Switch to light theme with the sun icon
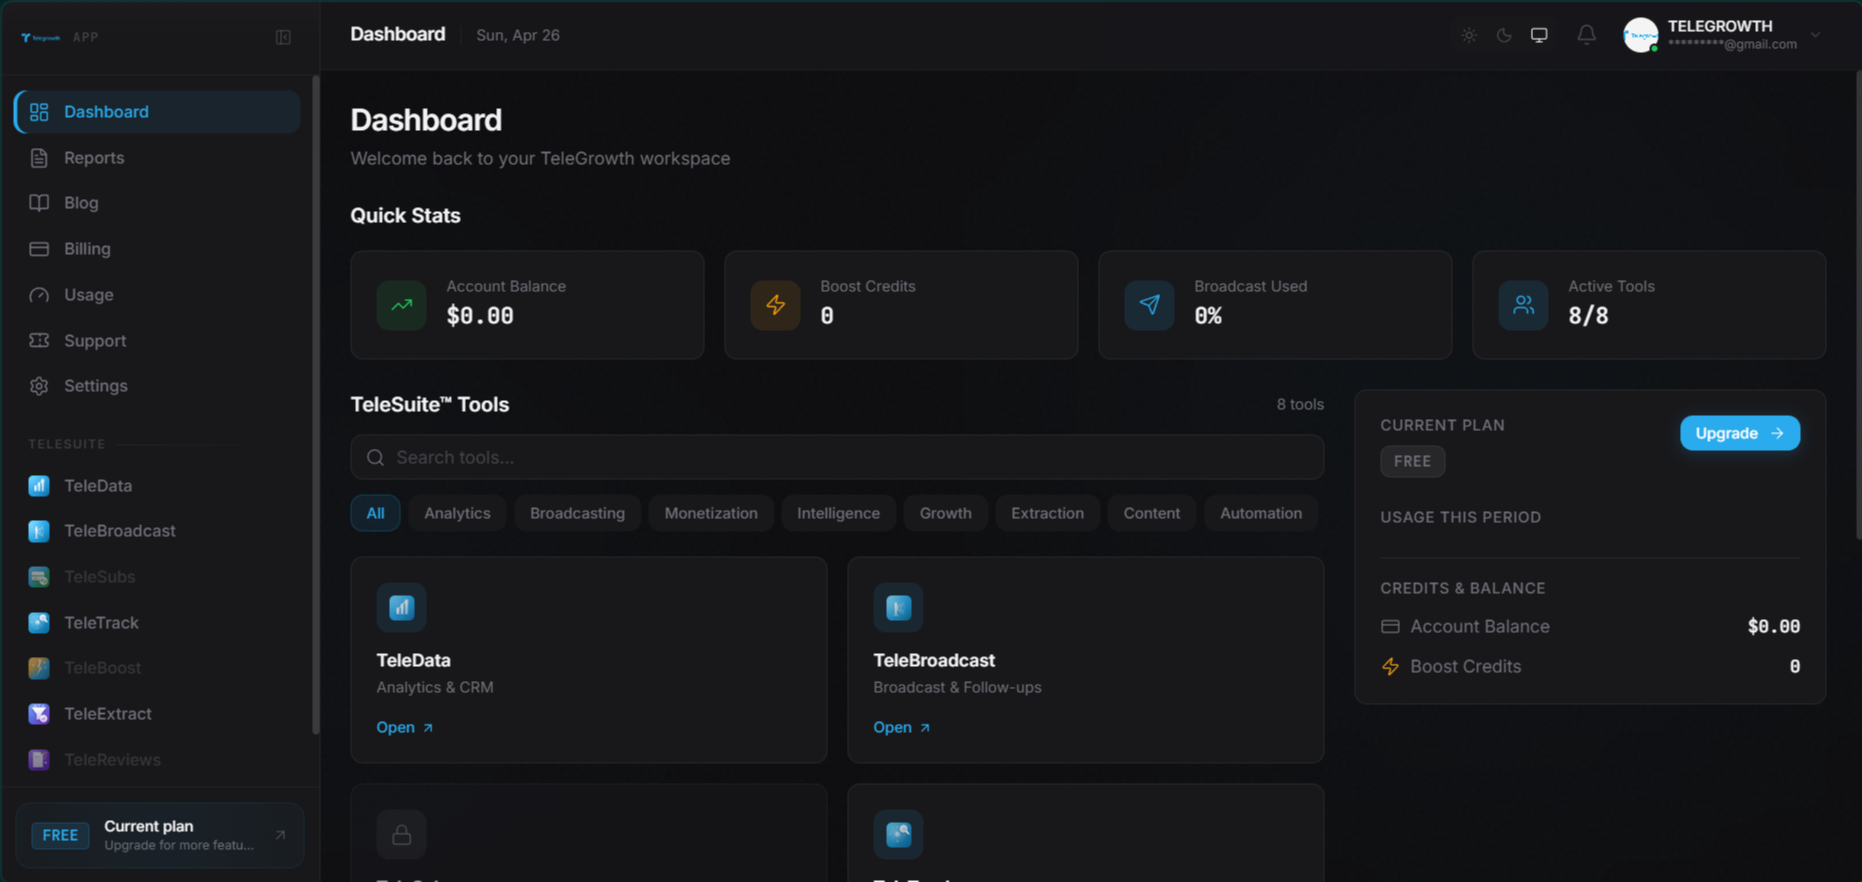The image size is (1862, 882). [x=1468, y=35]
